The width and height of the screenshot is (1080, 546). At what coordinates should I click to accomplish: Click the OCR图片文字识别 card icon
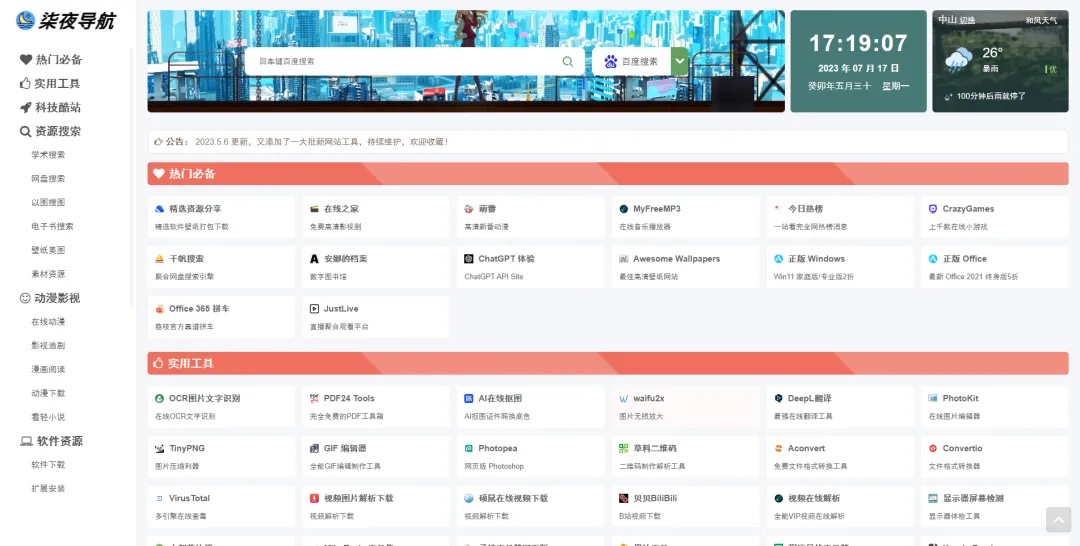click(160, 399)
